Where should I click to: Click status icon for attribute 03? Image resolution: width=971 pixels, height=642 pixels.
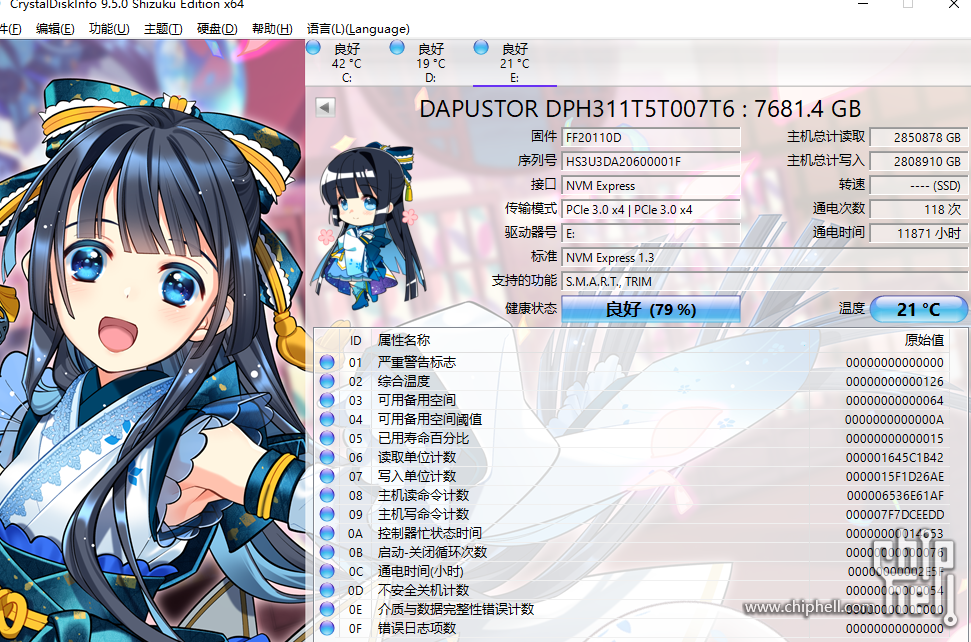(327, 400)
